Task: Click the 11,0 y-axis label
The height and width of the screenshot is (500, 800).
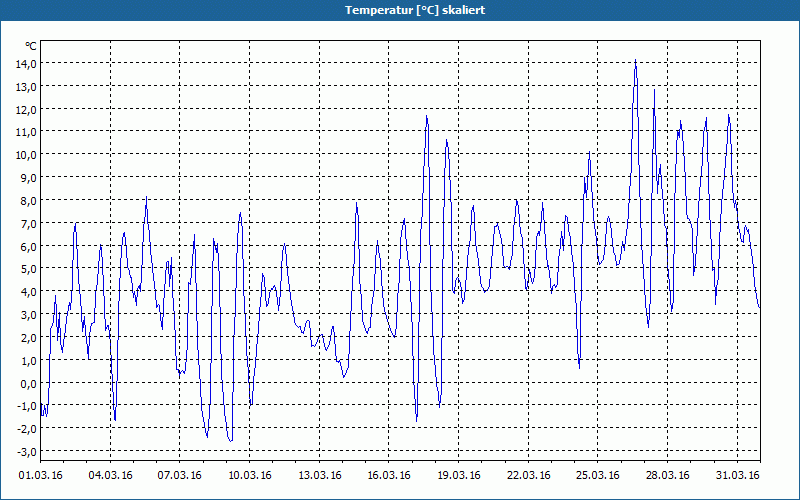Action: click(x=27, y=132)
